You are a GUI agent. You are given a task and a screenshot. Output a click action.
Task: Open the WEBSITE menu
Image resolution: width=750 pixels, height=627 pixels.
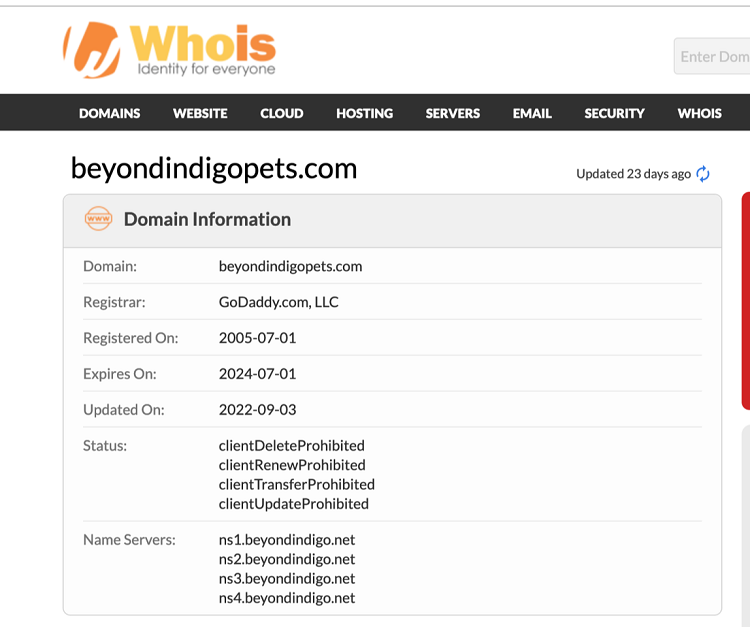click(200, 113)
